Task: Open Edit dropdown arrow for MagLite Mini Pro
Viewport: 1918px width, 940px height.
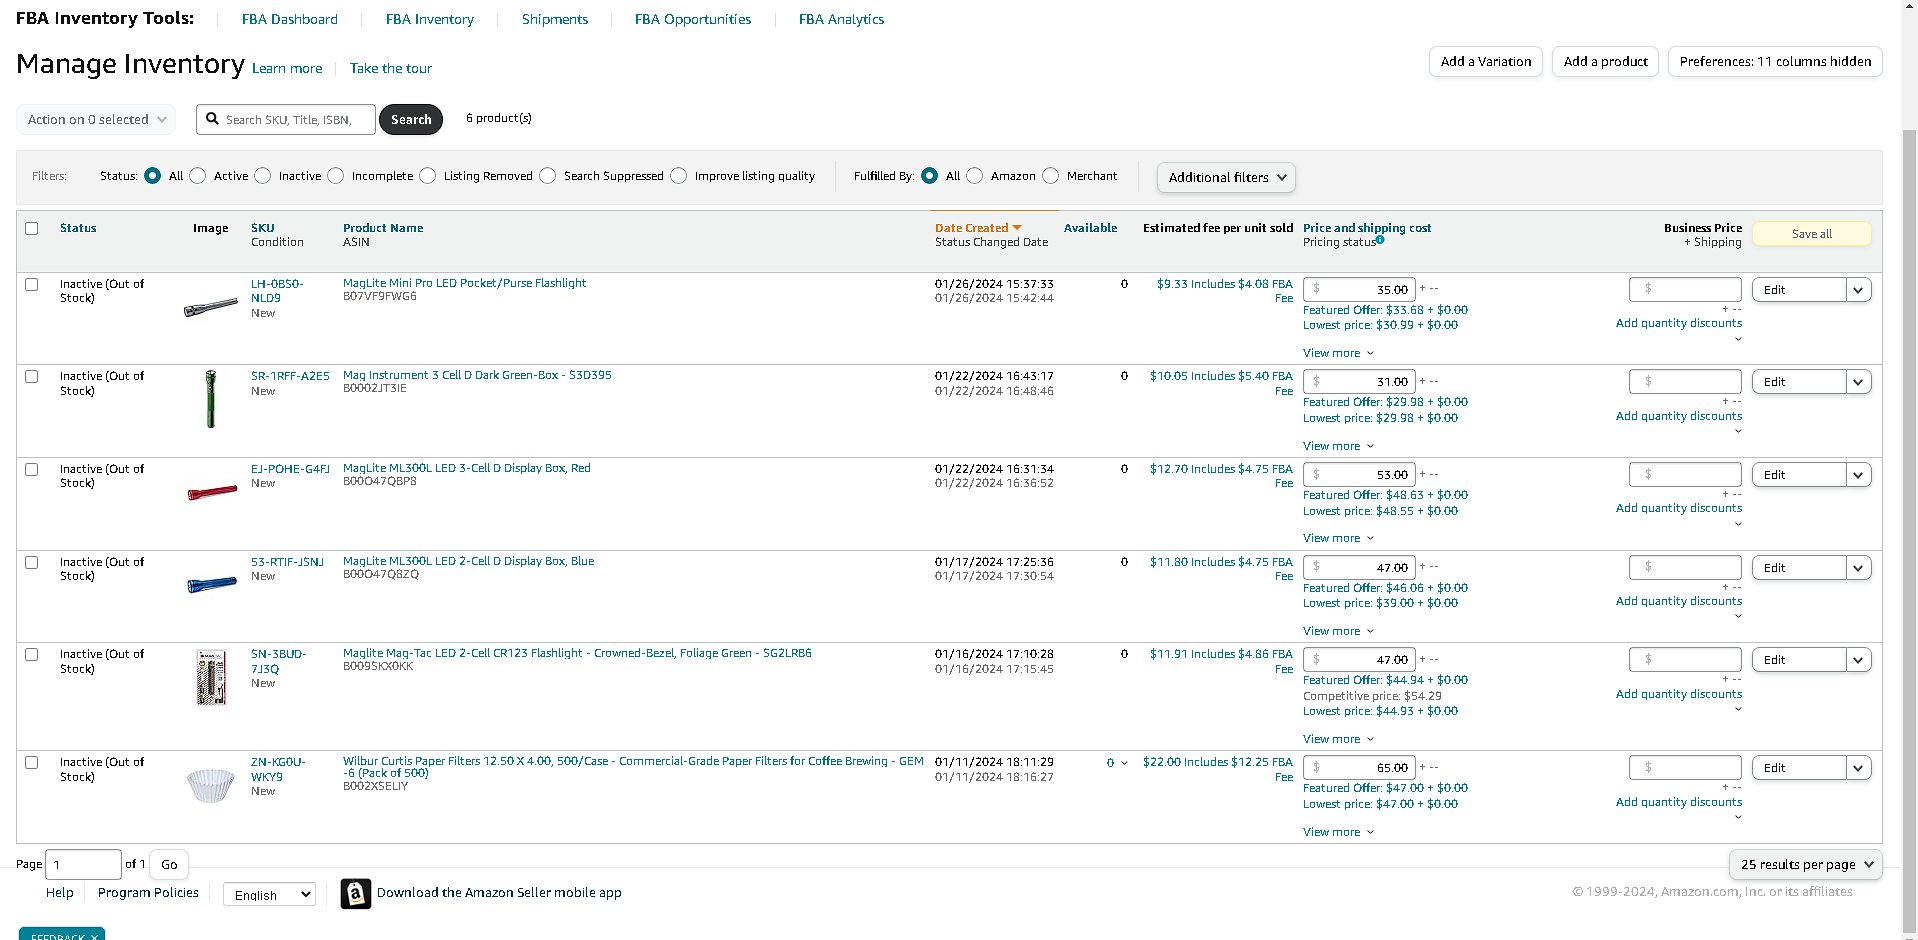Action: point(1858,290)
